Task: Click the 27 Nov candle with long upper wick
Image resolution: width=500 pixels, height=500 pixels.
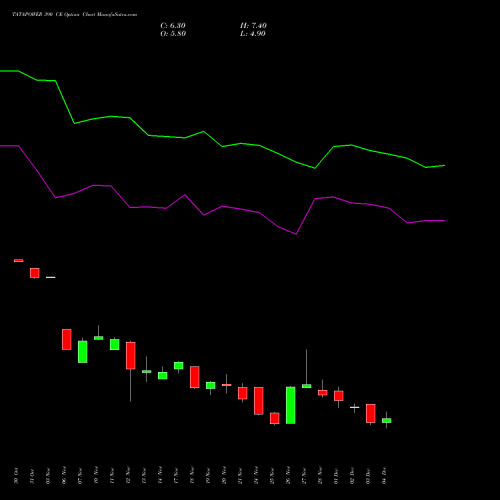Action: pos(307,386)
